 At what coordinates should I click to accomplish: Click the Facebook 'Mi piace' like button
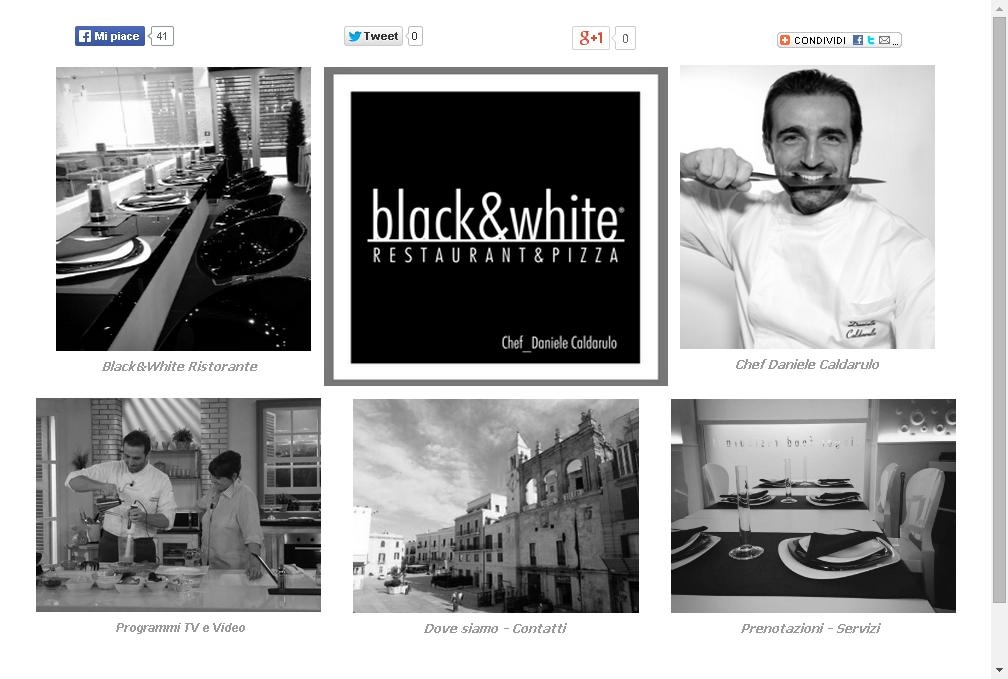coord(110,36)
